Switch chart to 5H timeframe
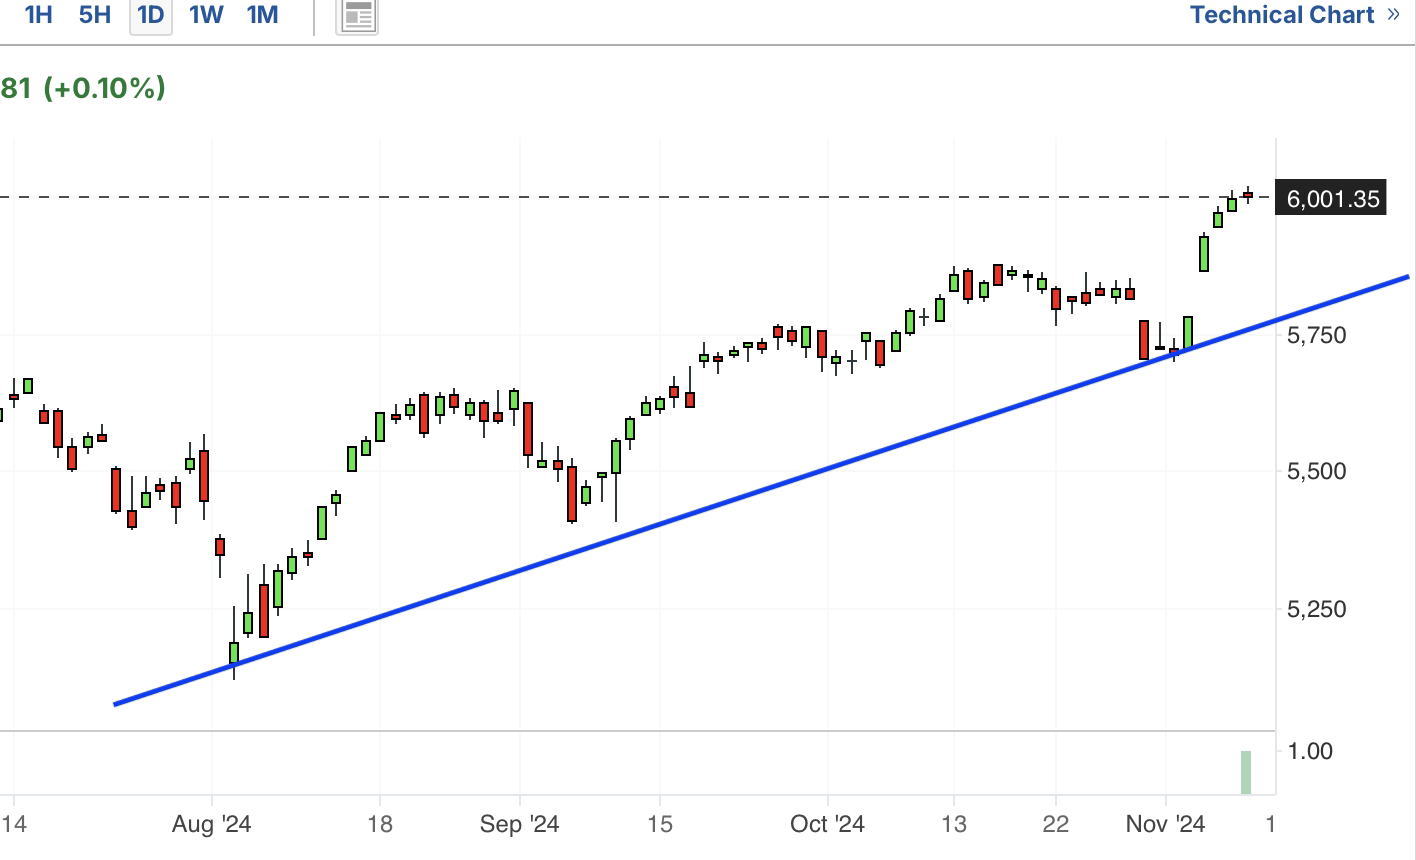Viewport: 1416px width, 860px height. point(95,15)
